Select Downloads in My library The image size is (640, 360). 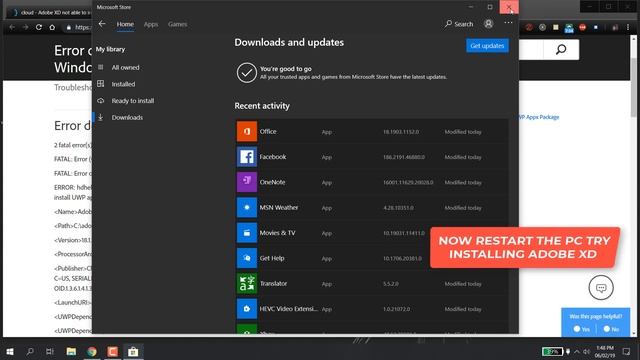pos(127,118)
